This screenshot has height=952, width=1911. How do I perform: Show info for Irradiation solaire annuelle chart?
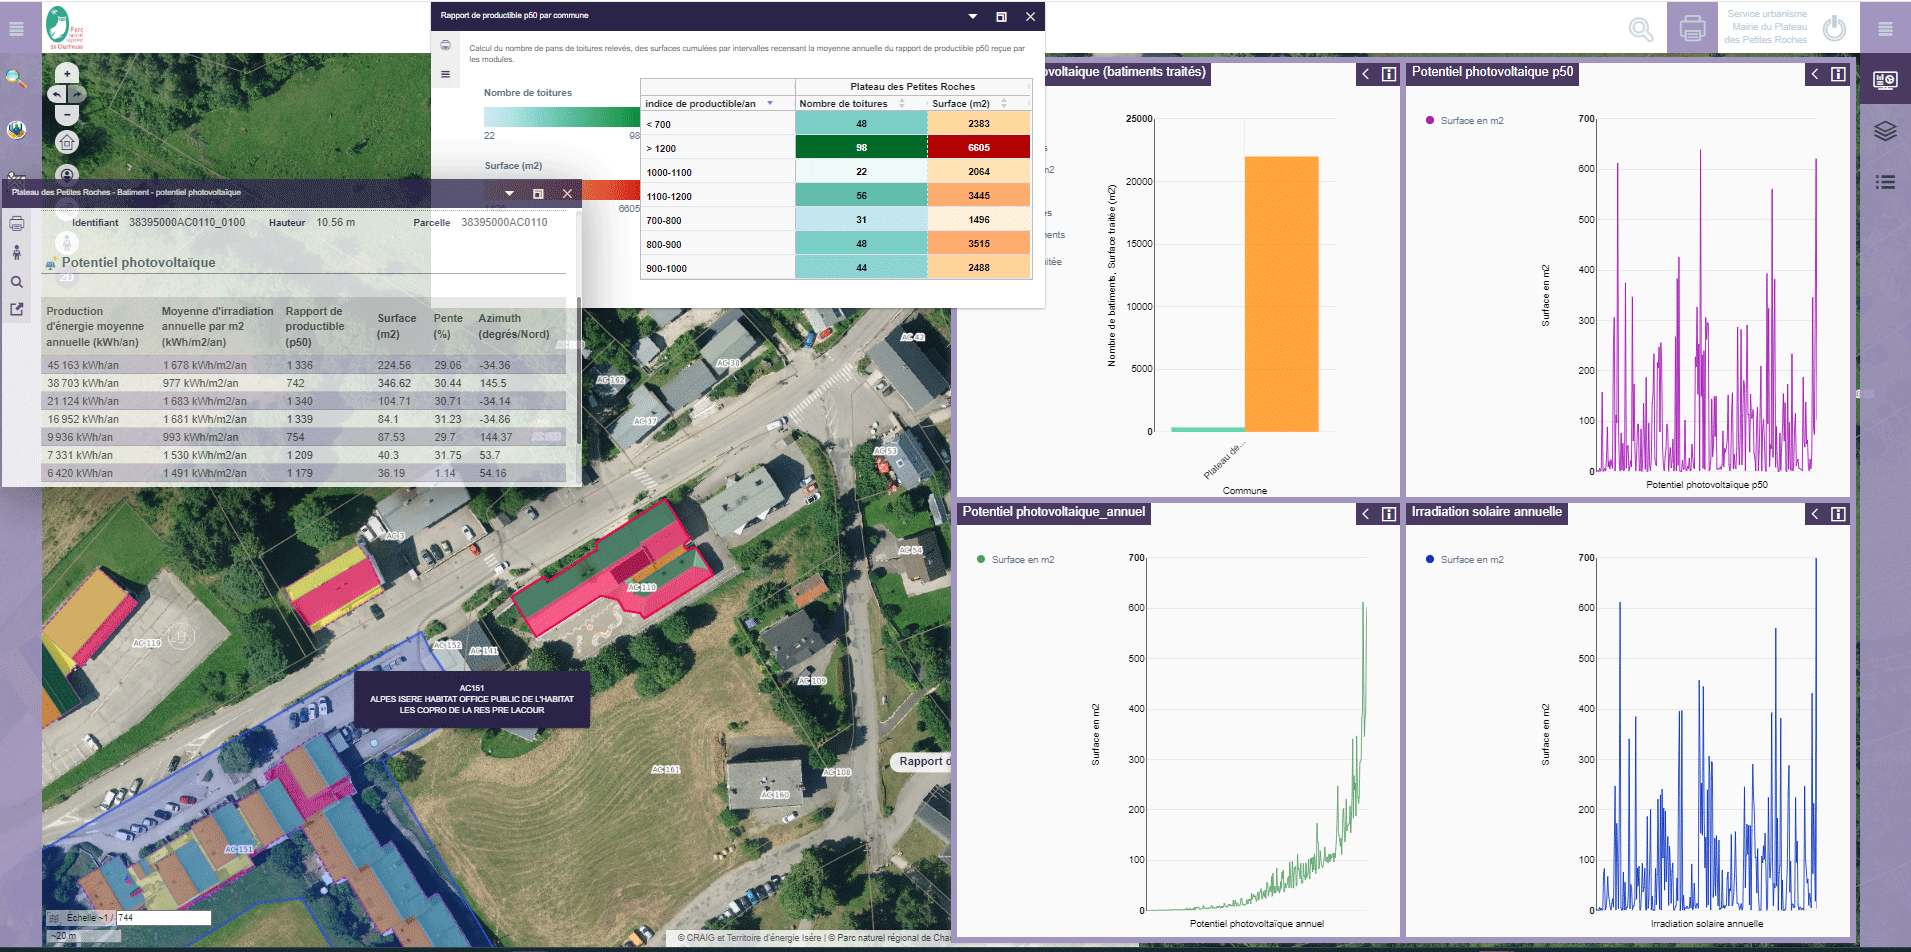1838,514
